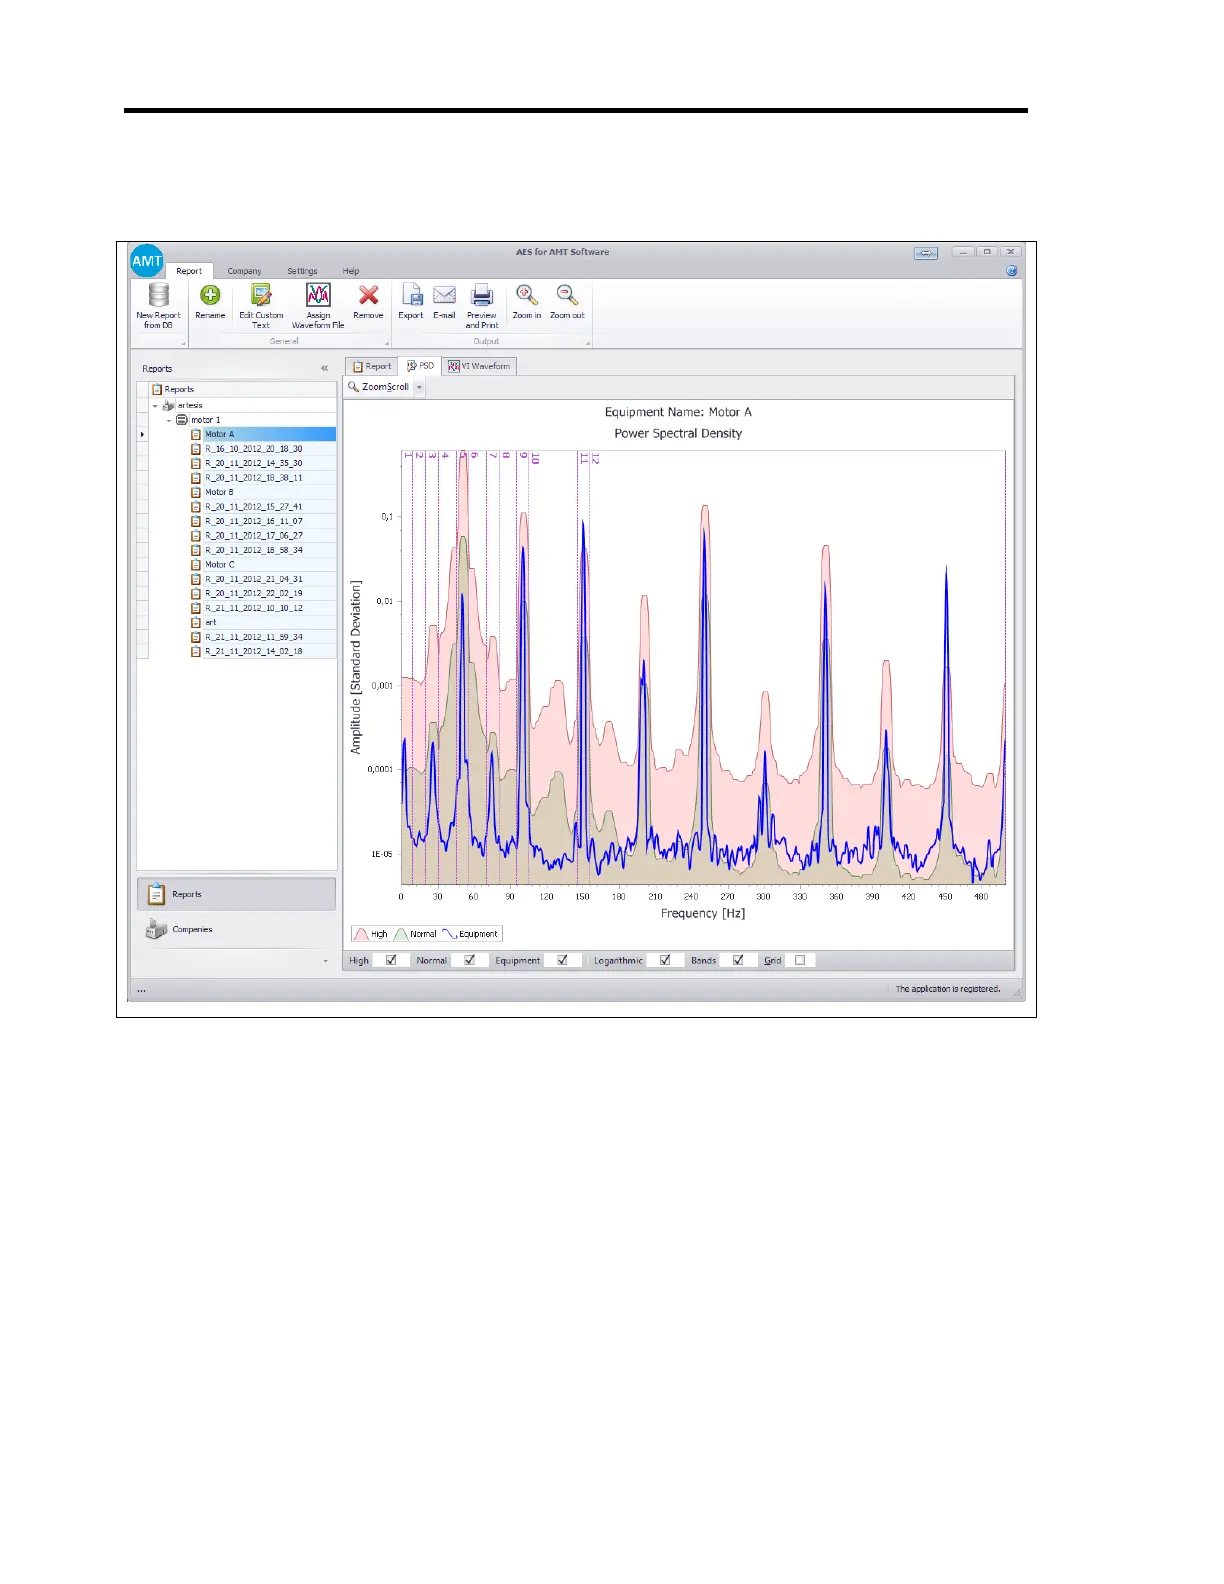Screen dimensions: 1224x1584
Task: Select Motor B in the tree
Action: point(219,492)
